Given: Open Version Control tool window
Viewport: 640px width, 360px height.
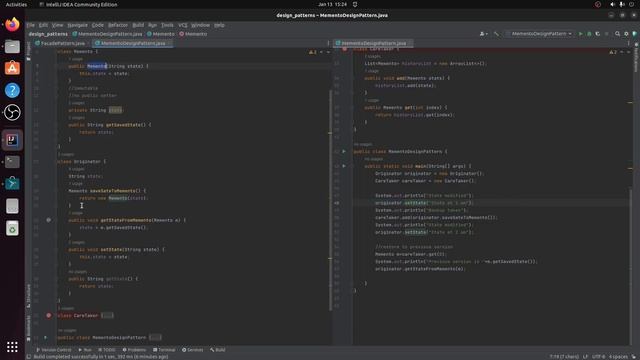Looking at the screenshot, I should tap(53, 350).
